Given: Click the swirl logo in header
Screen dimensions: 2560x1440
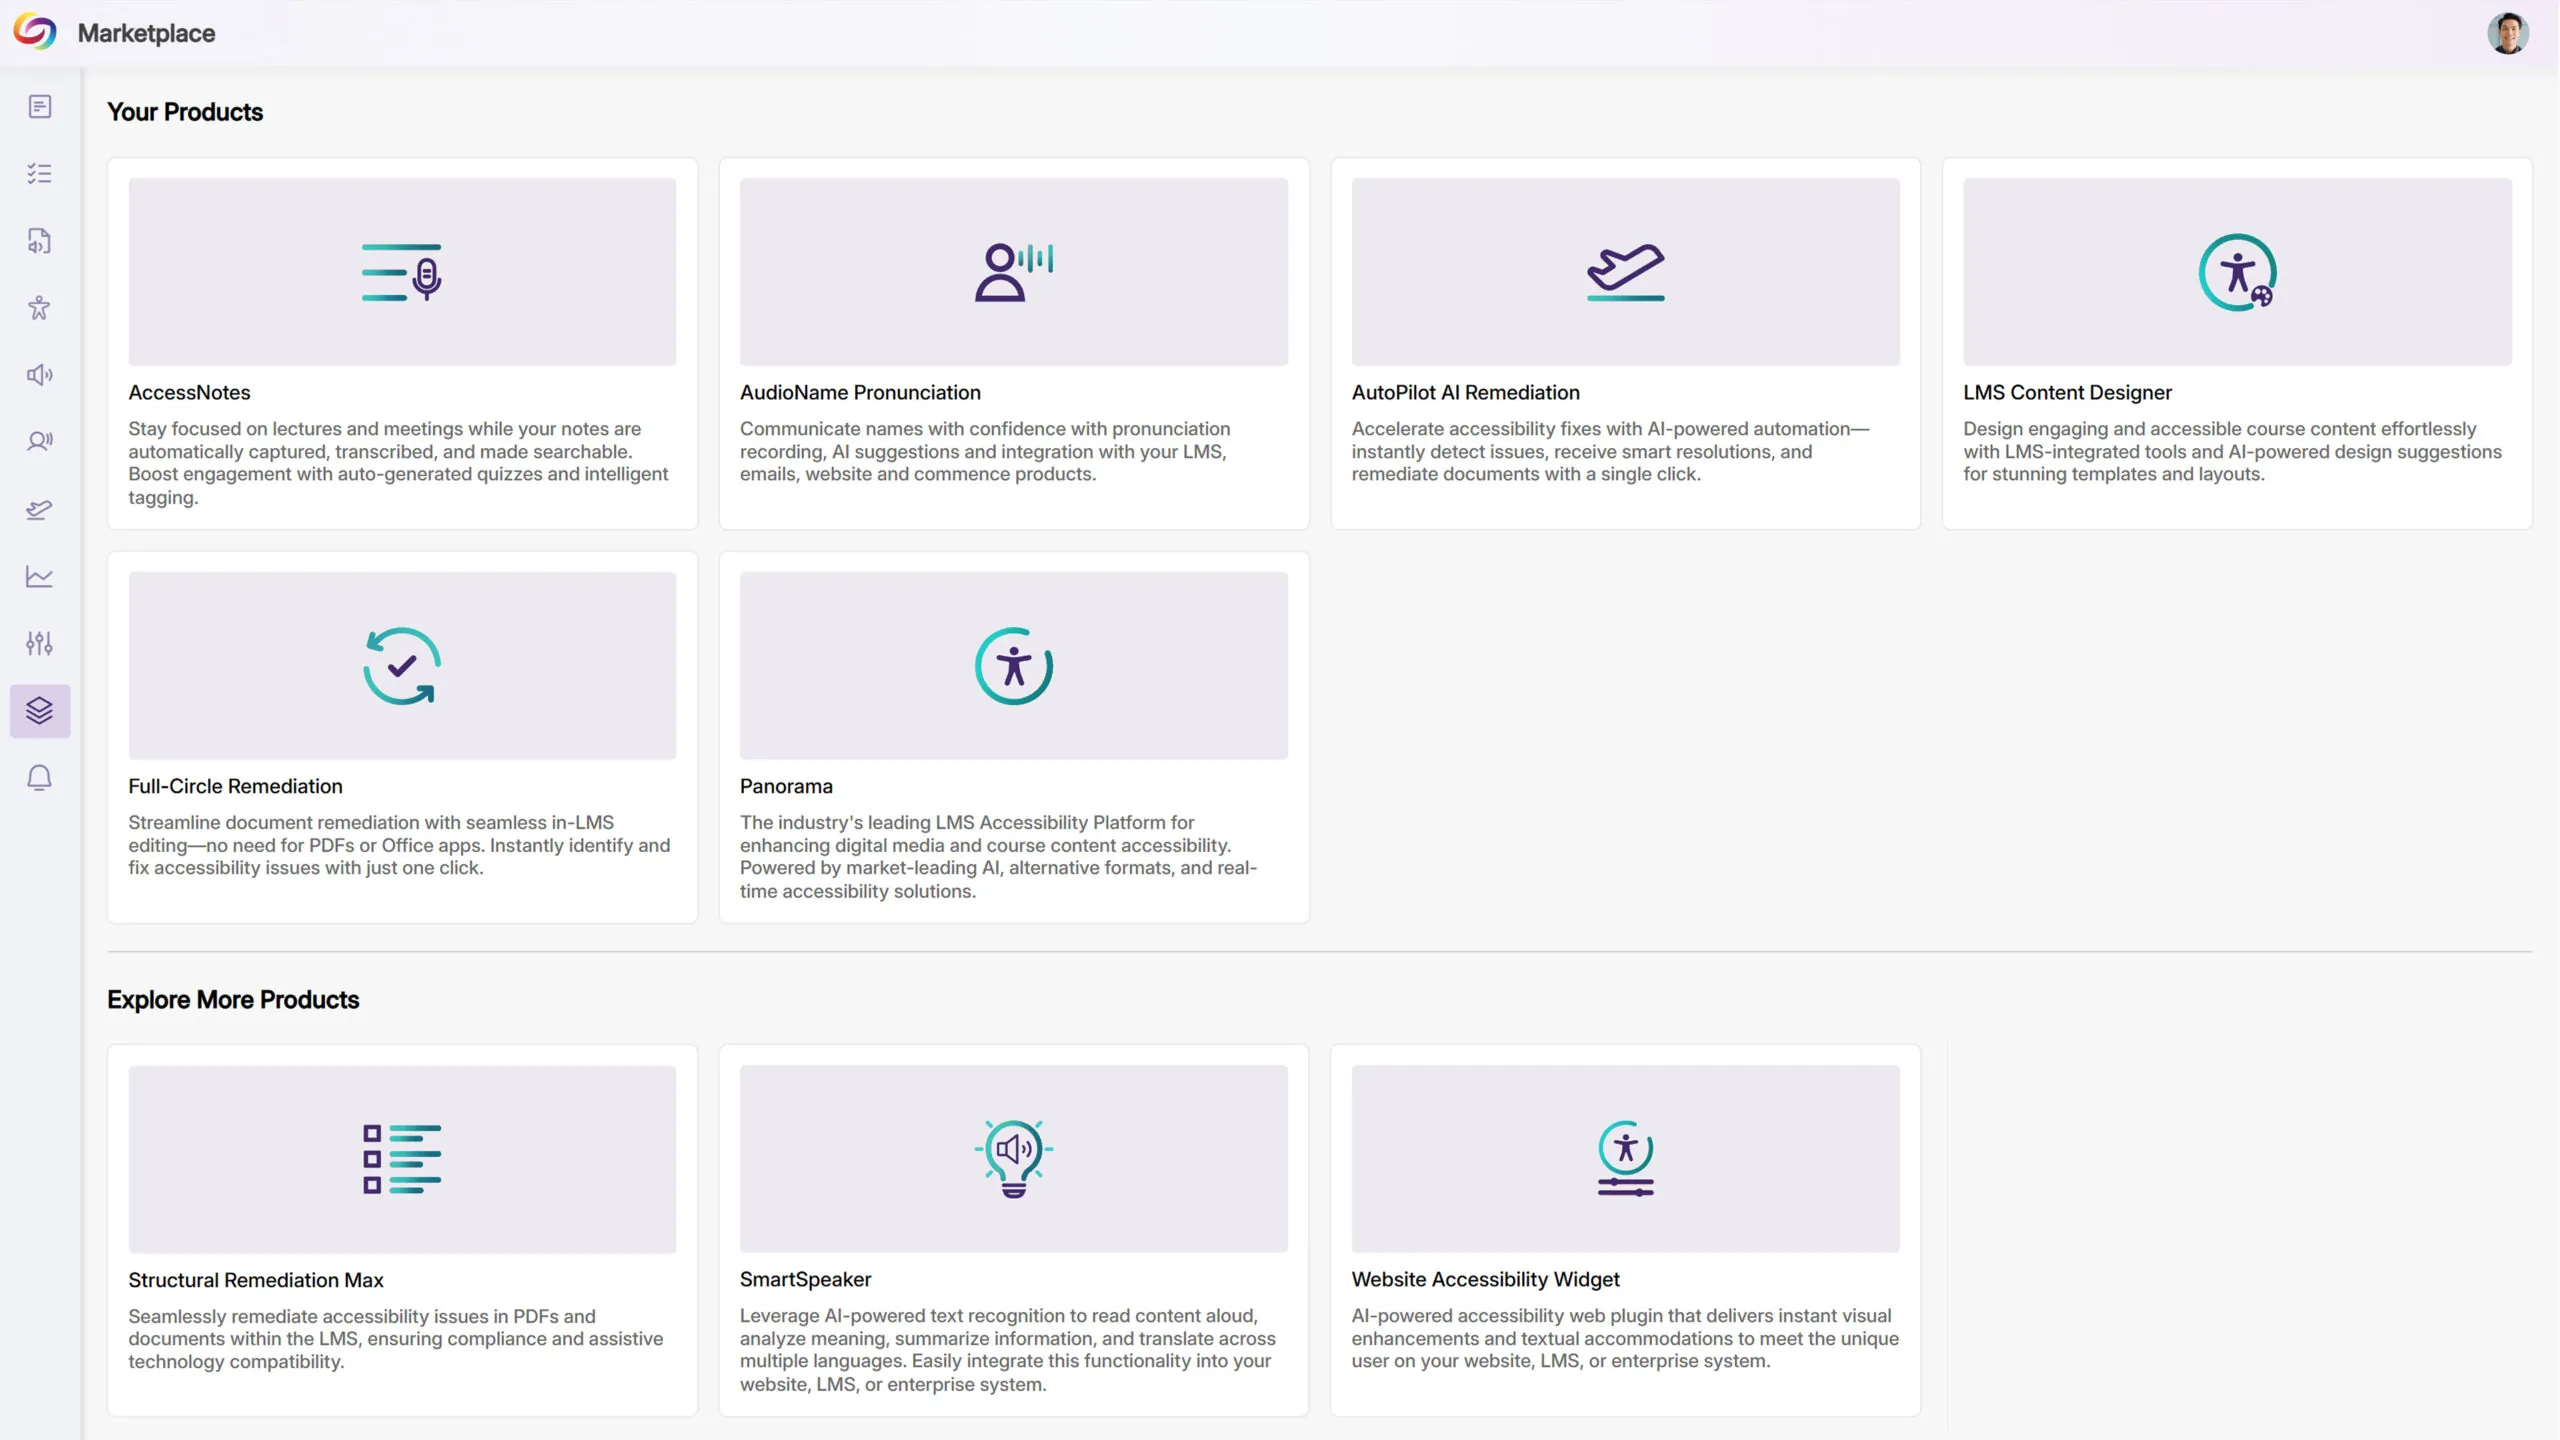Looking at the screenshot, I should 35,32.
